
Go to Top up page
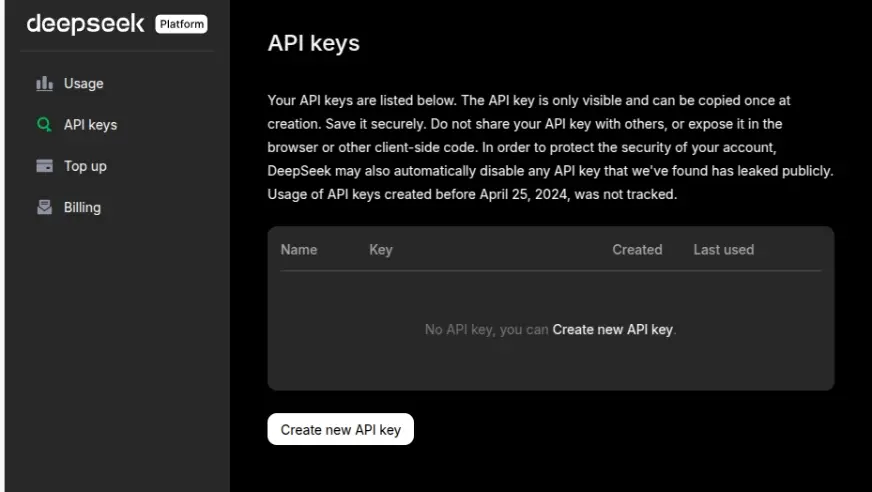tap(85, 166)
